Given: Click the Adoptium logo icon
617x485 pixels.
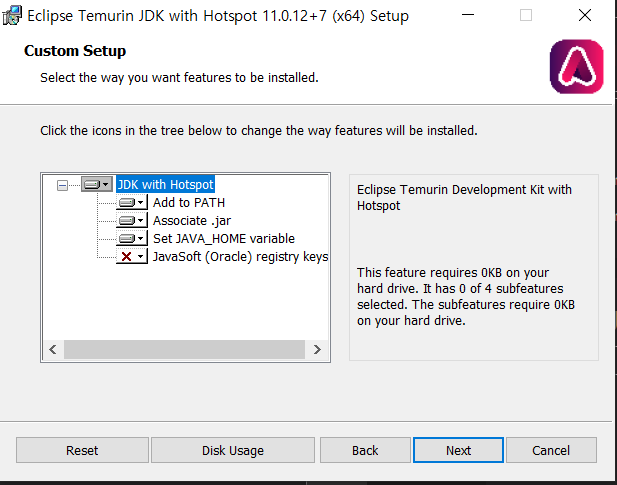Looking at the screenshot, I should [576, 66].
